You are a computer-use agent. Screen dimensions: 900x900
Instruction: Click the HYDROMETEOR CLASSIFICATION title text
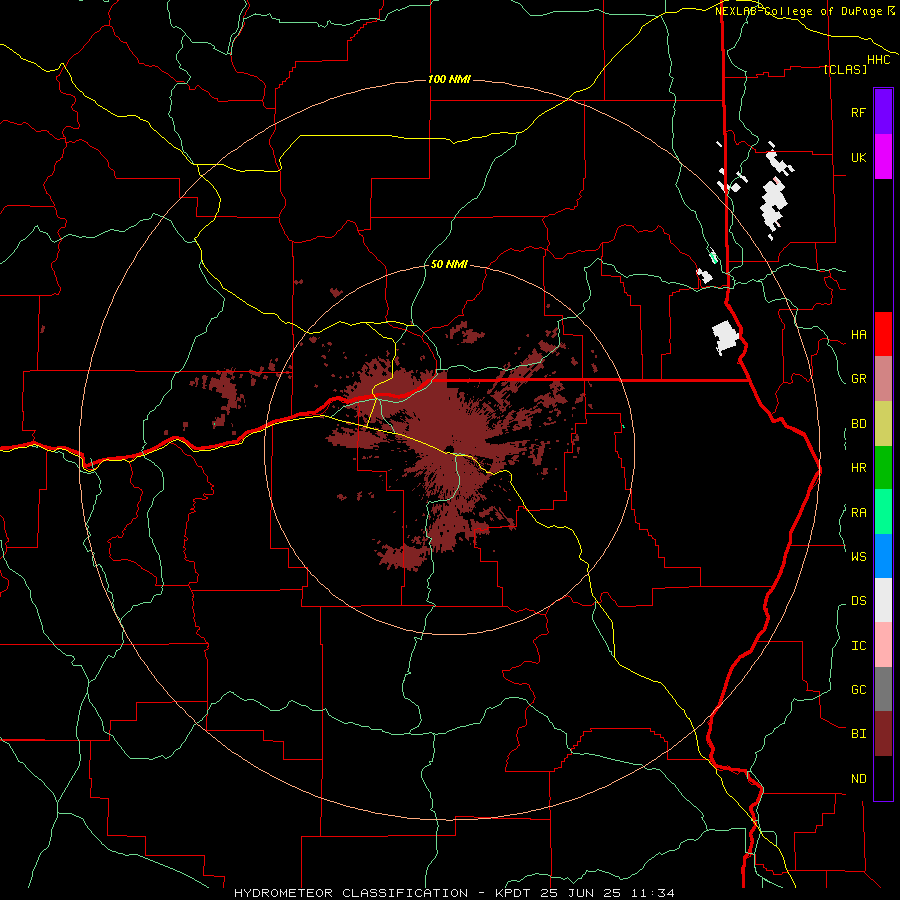(351, 893)
